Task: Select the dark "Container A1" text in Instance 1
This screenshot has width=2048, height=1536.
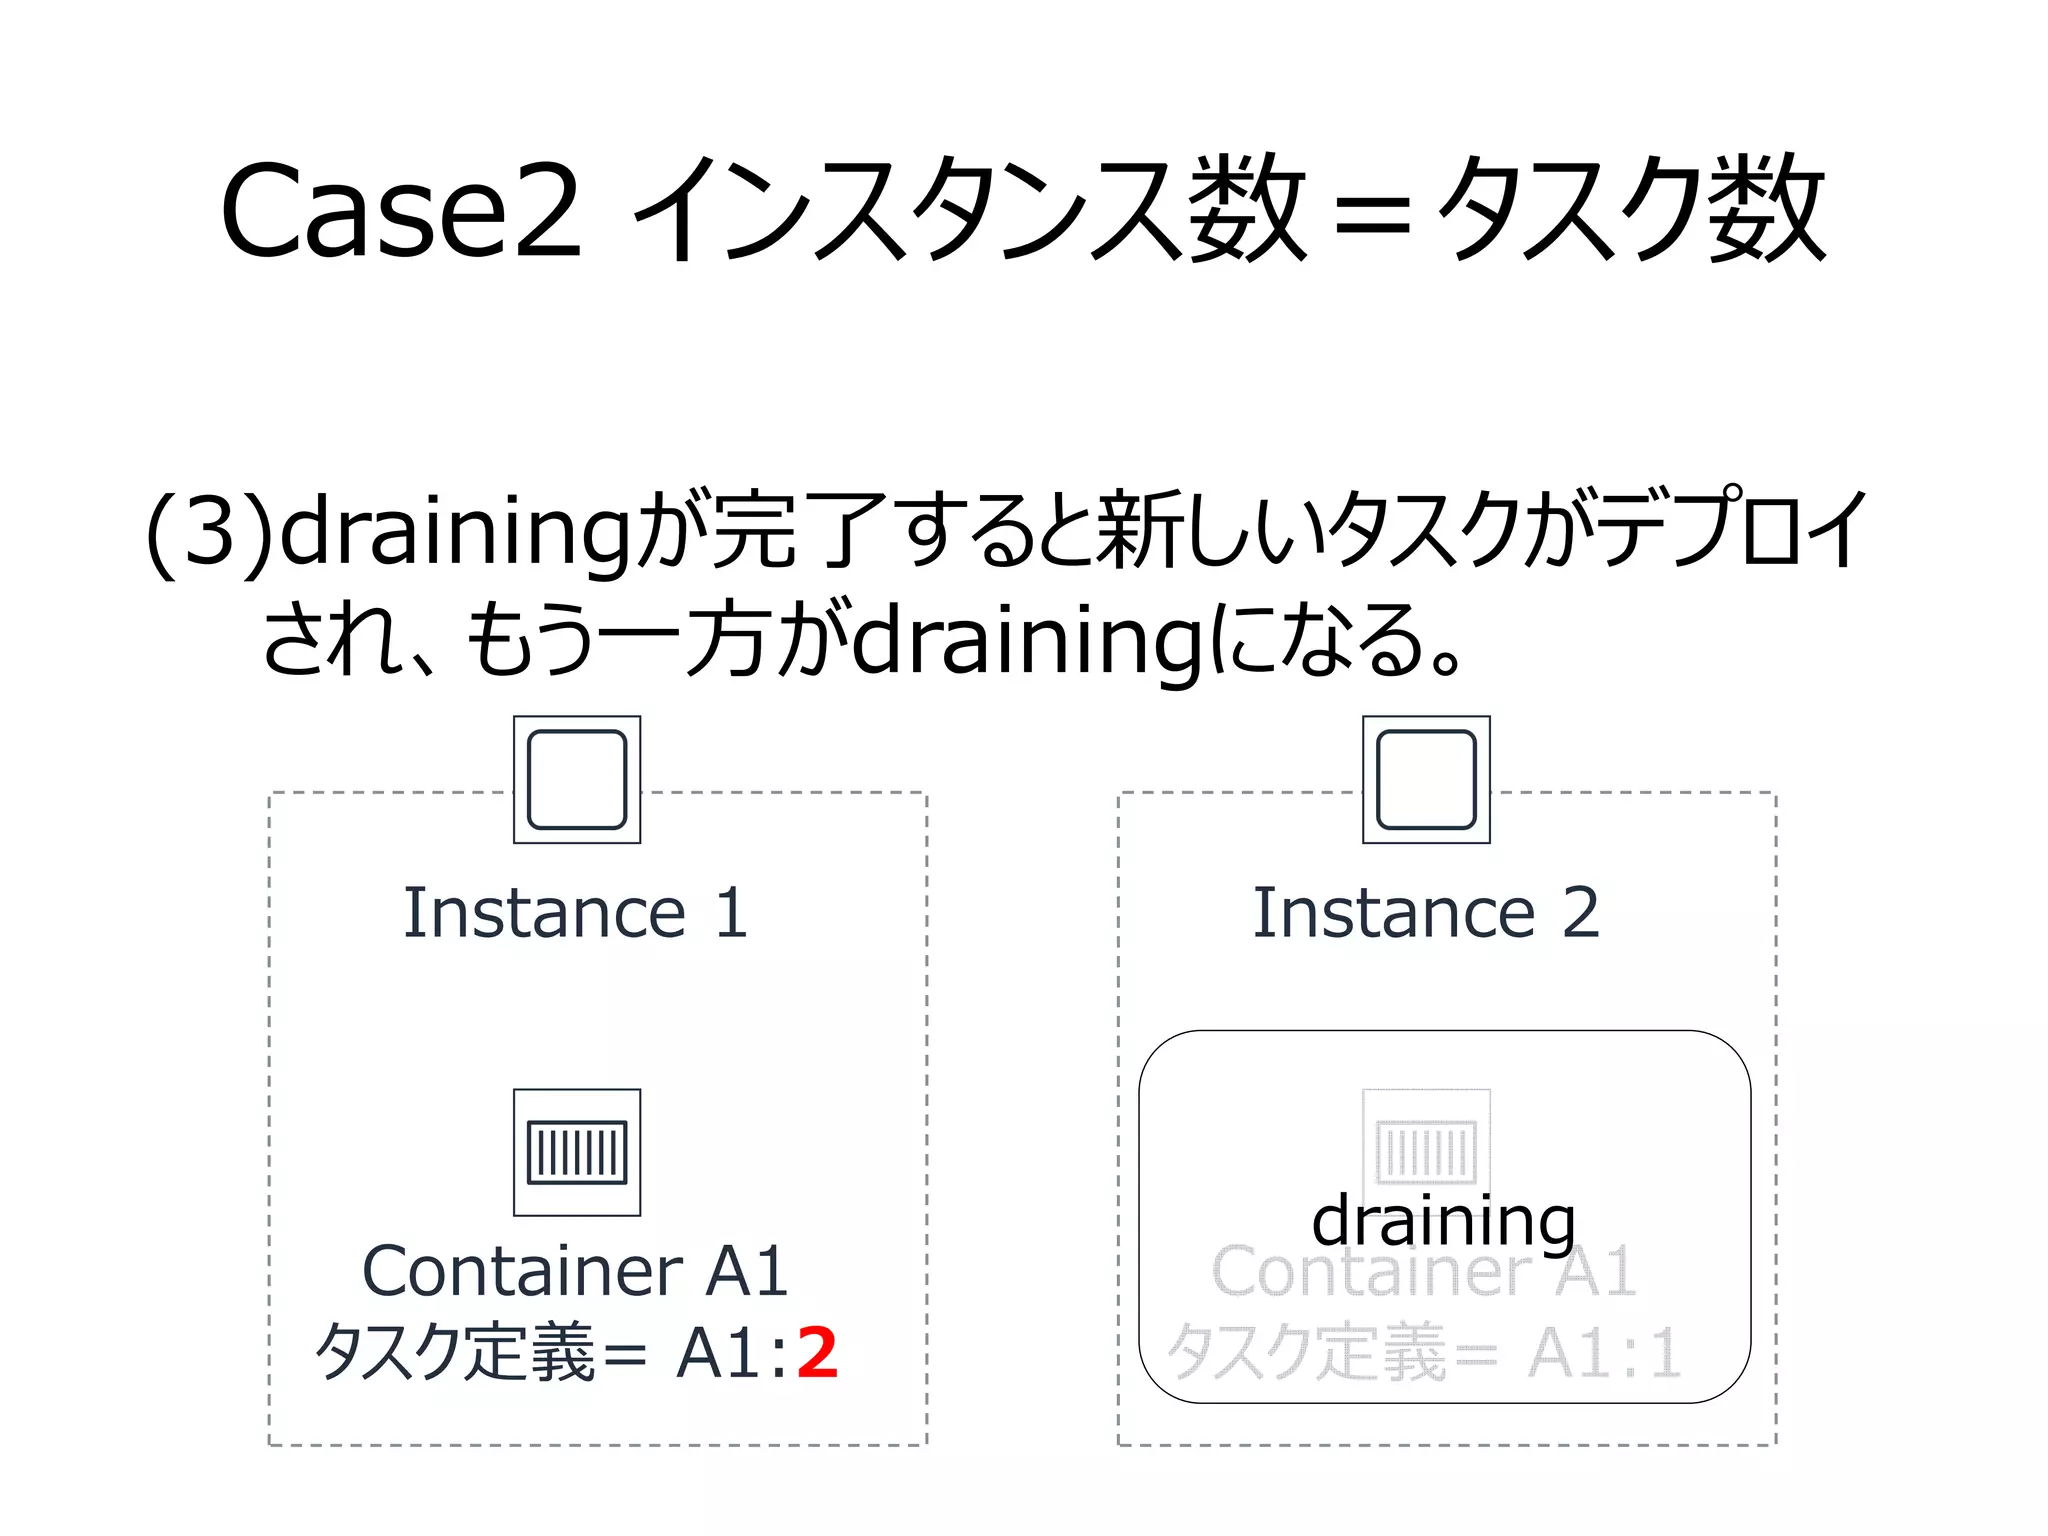Action: coord(576,1270)
